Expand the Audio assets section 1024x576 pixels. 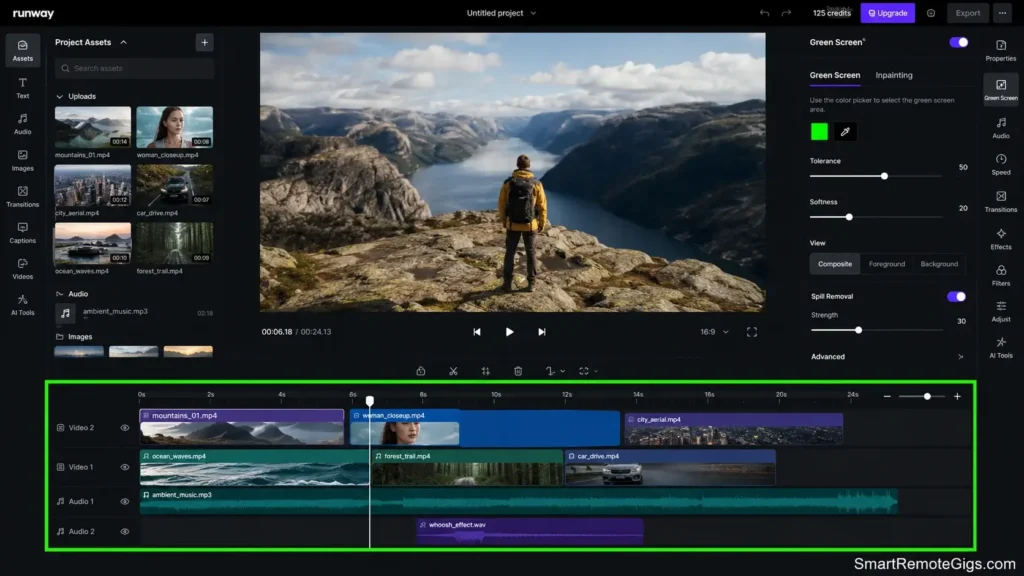point(59,294)
